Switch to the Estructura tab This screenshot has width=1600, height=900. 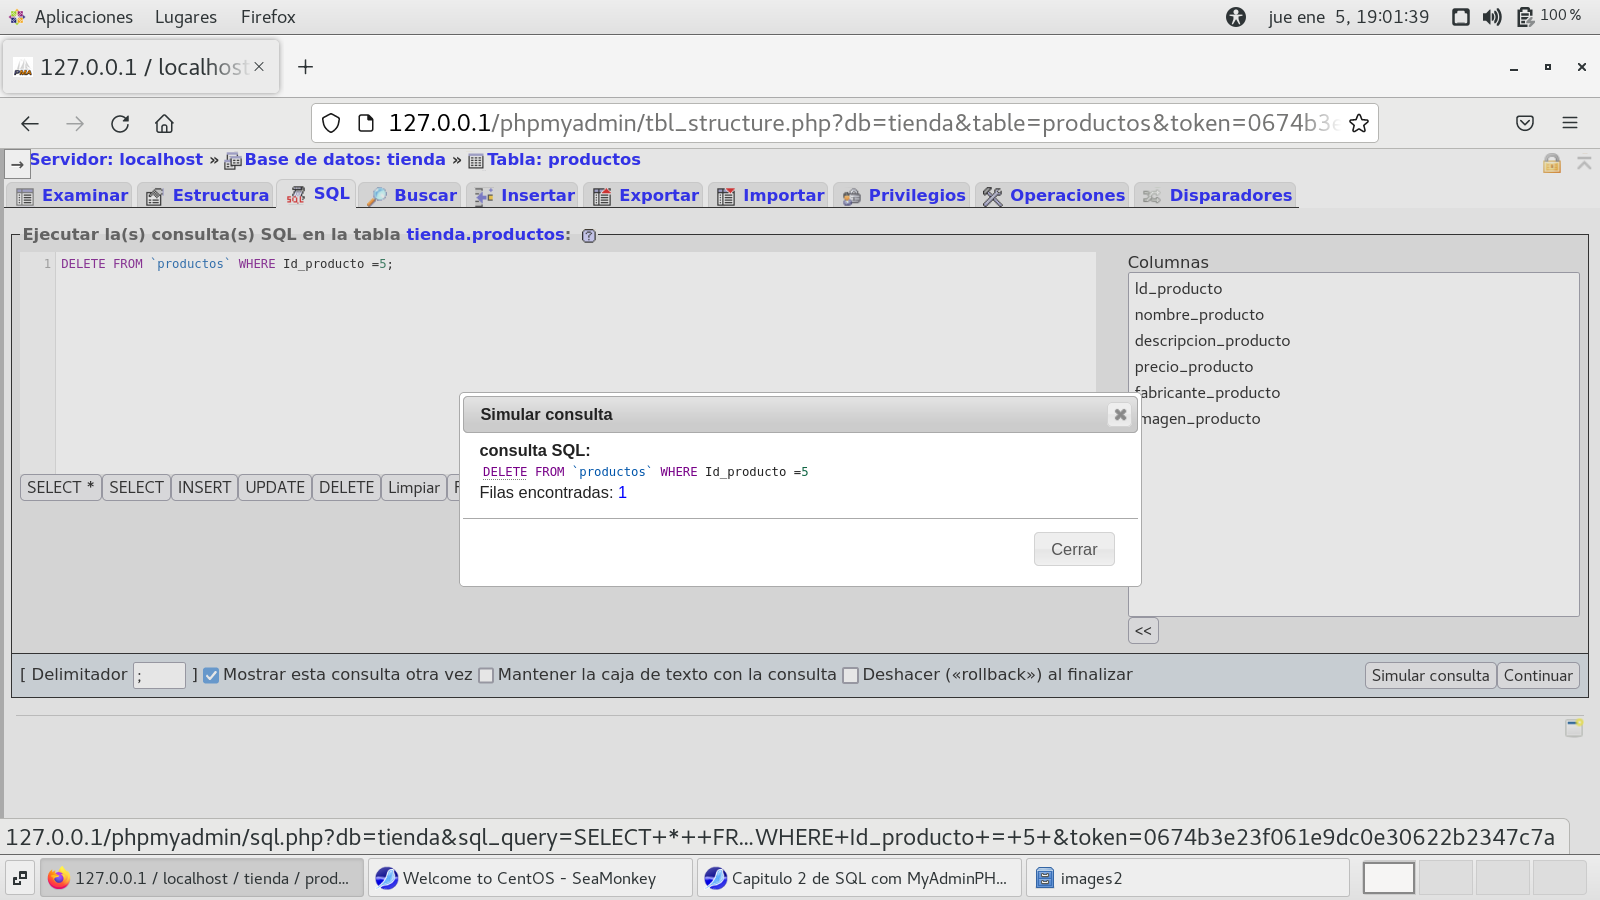click(207, 196)
